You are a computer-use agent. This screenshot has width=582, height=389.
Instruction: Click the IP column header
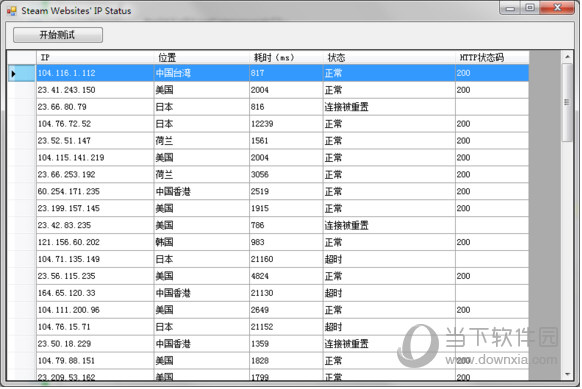(95, 58)
